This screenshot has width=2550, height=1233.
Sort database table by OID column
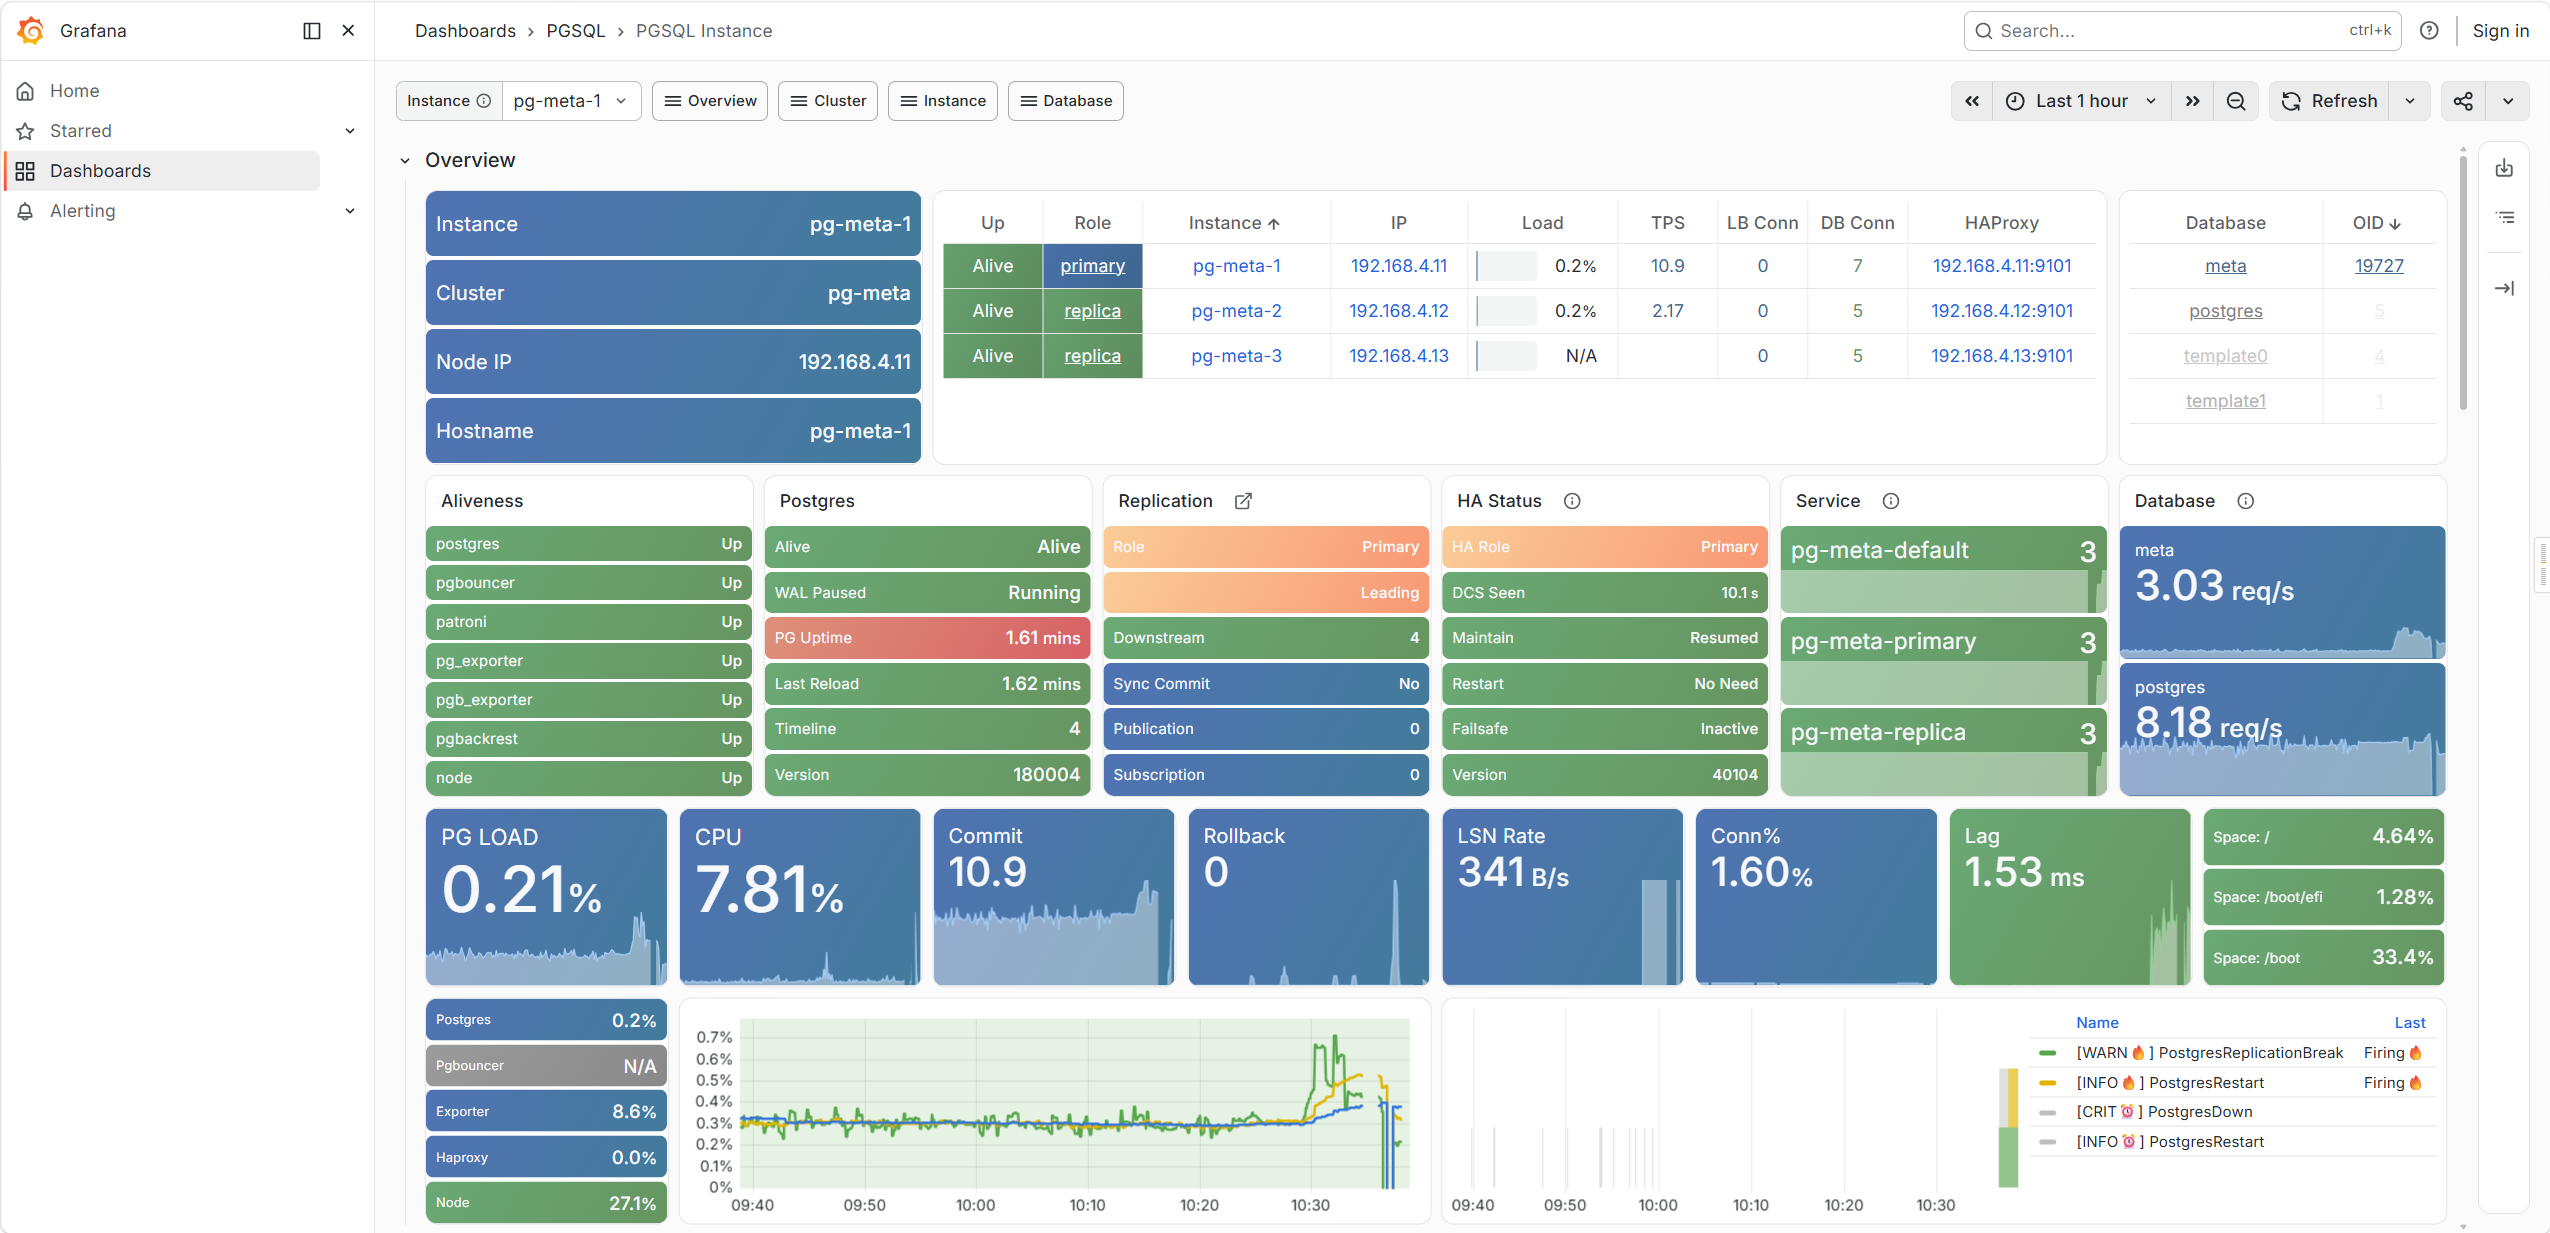click(2376, 223)
